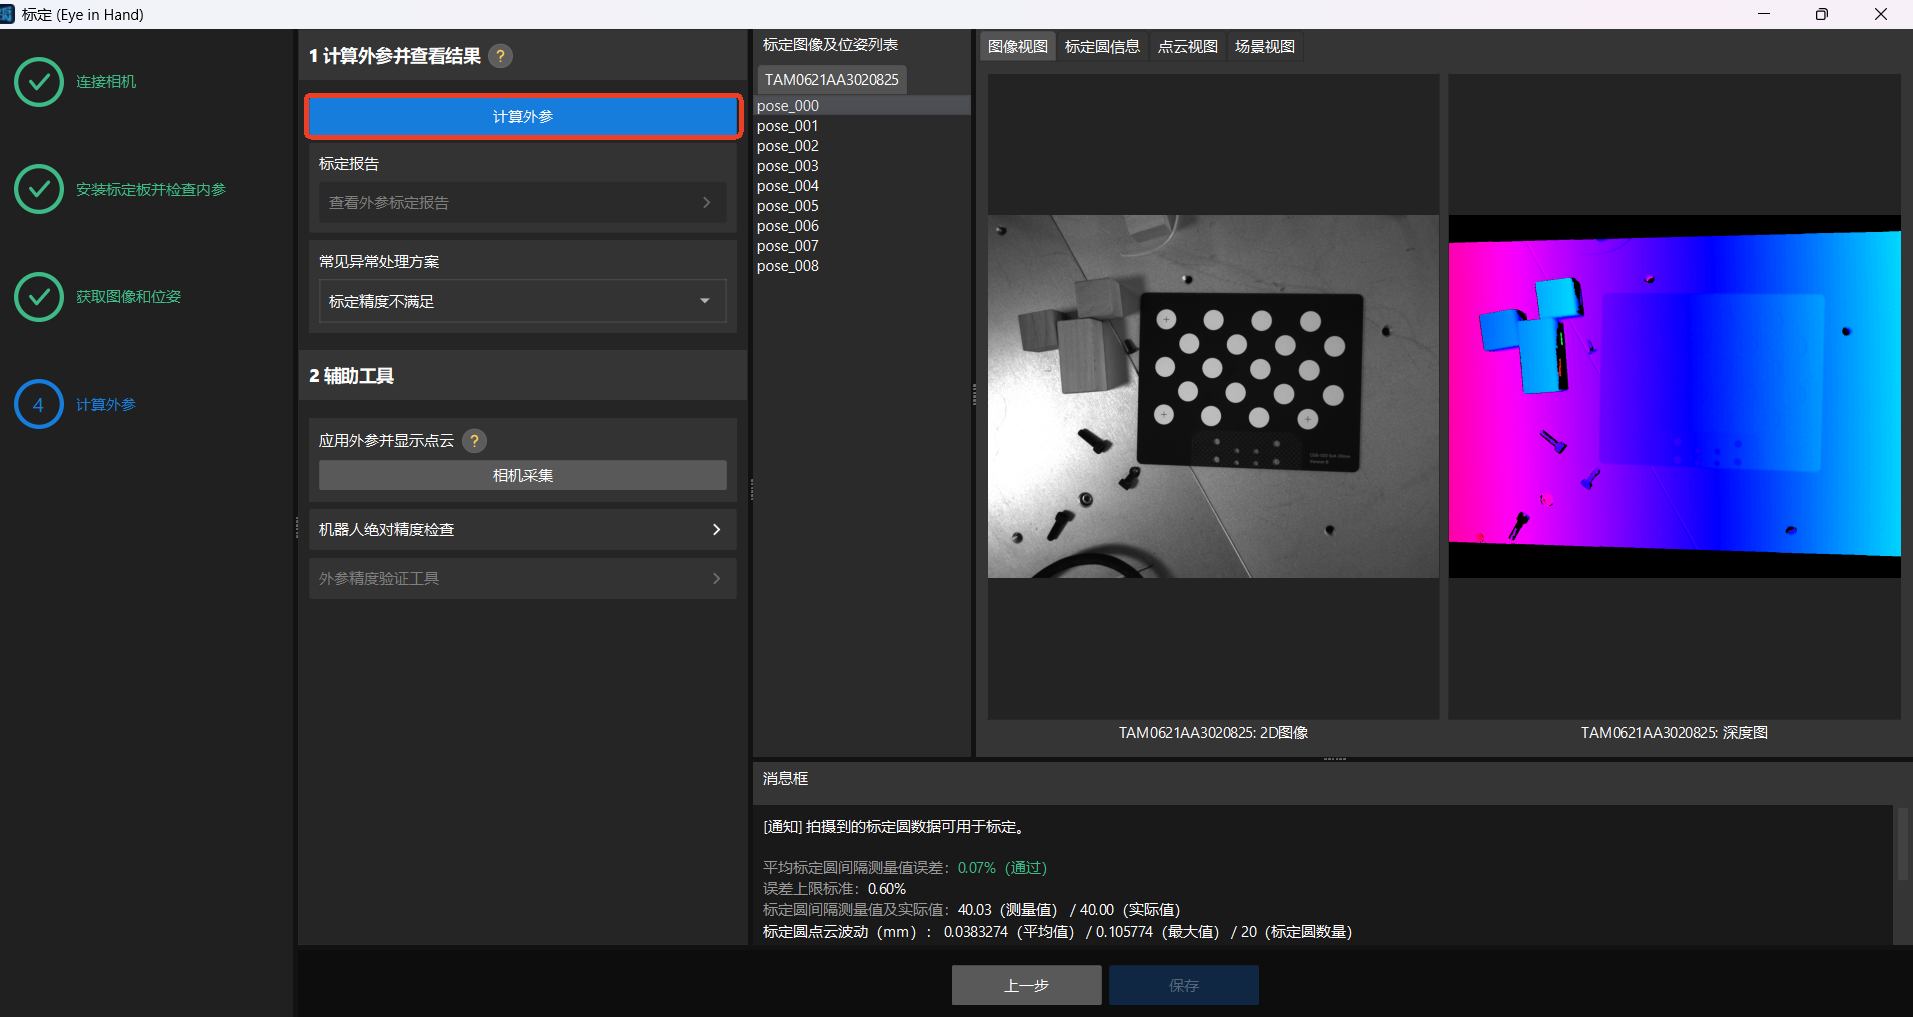Click the app icon in the title bar
Viewport: 1913px width, 1017px height.
point(7,14)
